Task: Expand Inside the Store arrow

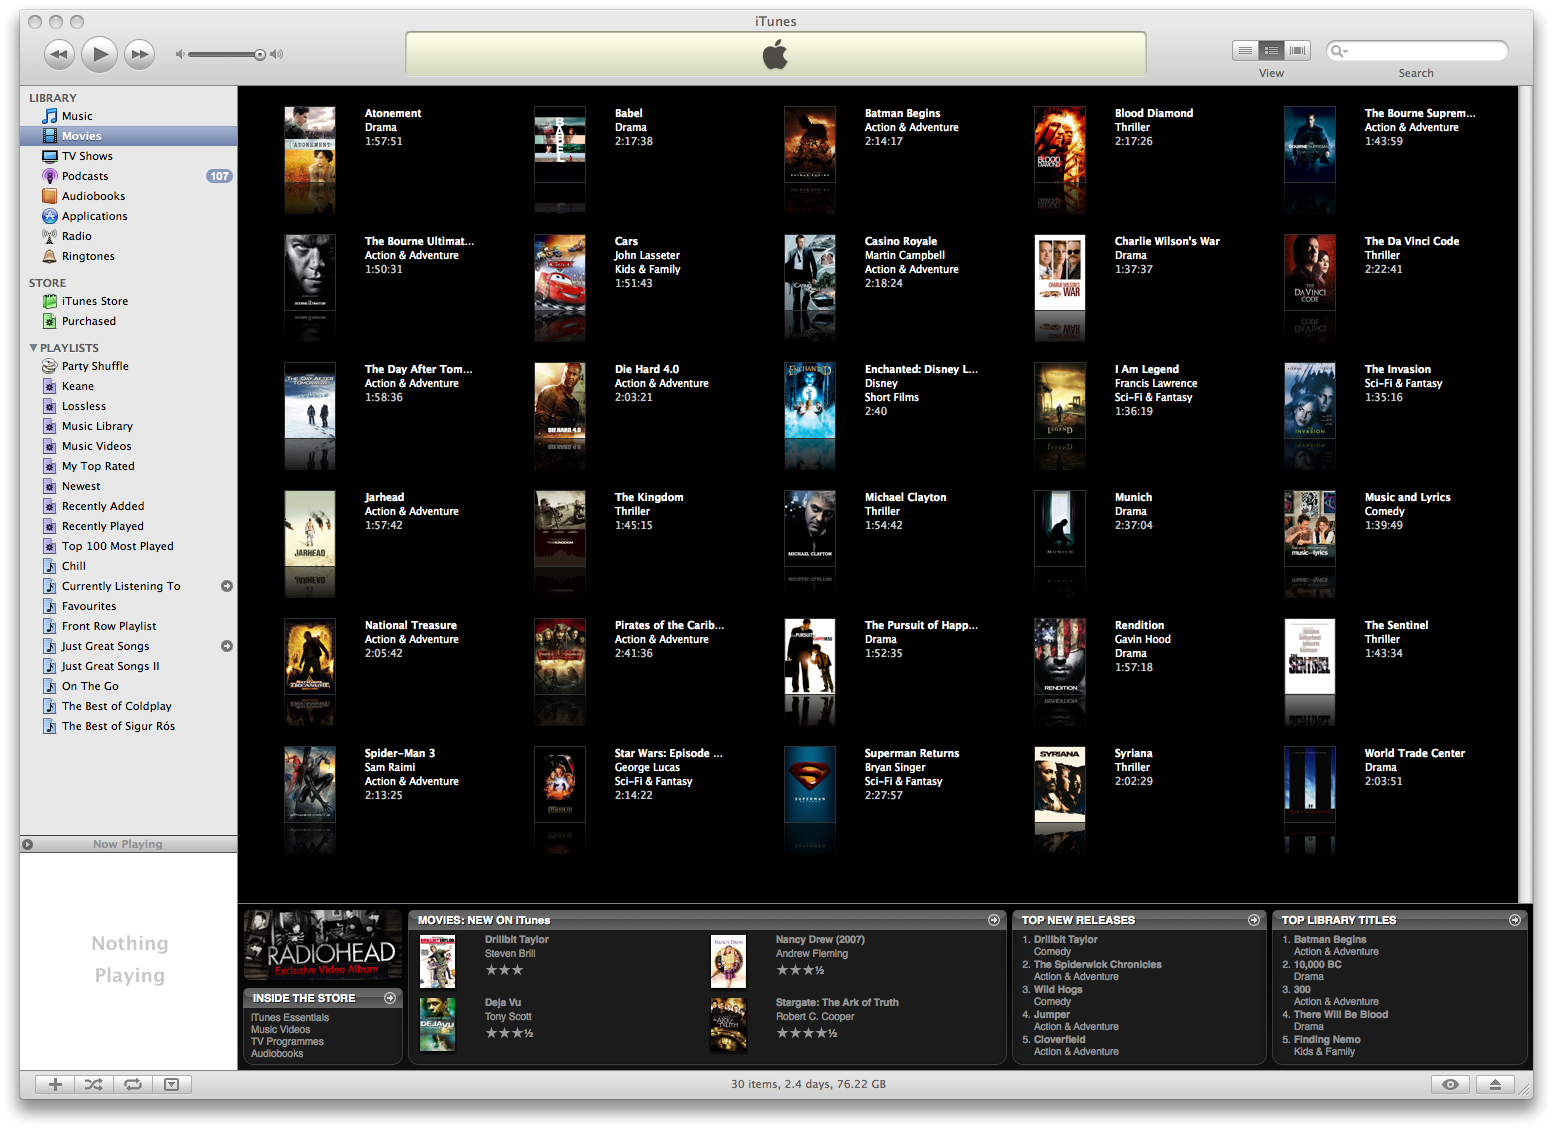Action: (x=390, y=998)
